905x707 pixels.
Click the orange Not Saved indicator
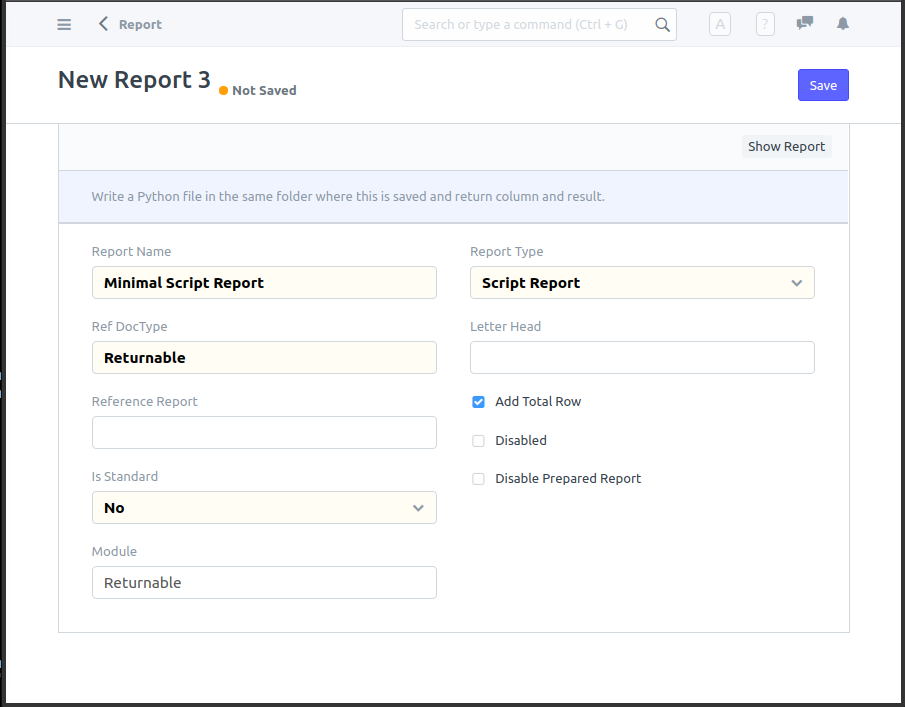(257, 90)
